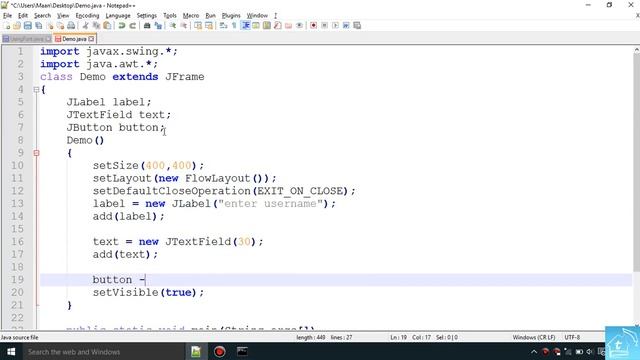Open the Edit menu
Viewport: 640px width, 360px height.
(x=23, y=16)
